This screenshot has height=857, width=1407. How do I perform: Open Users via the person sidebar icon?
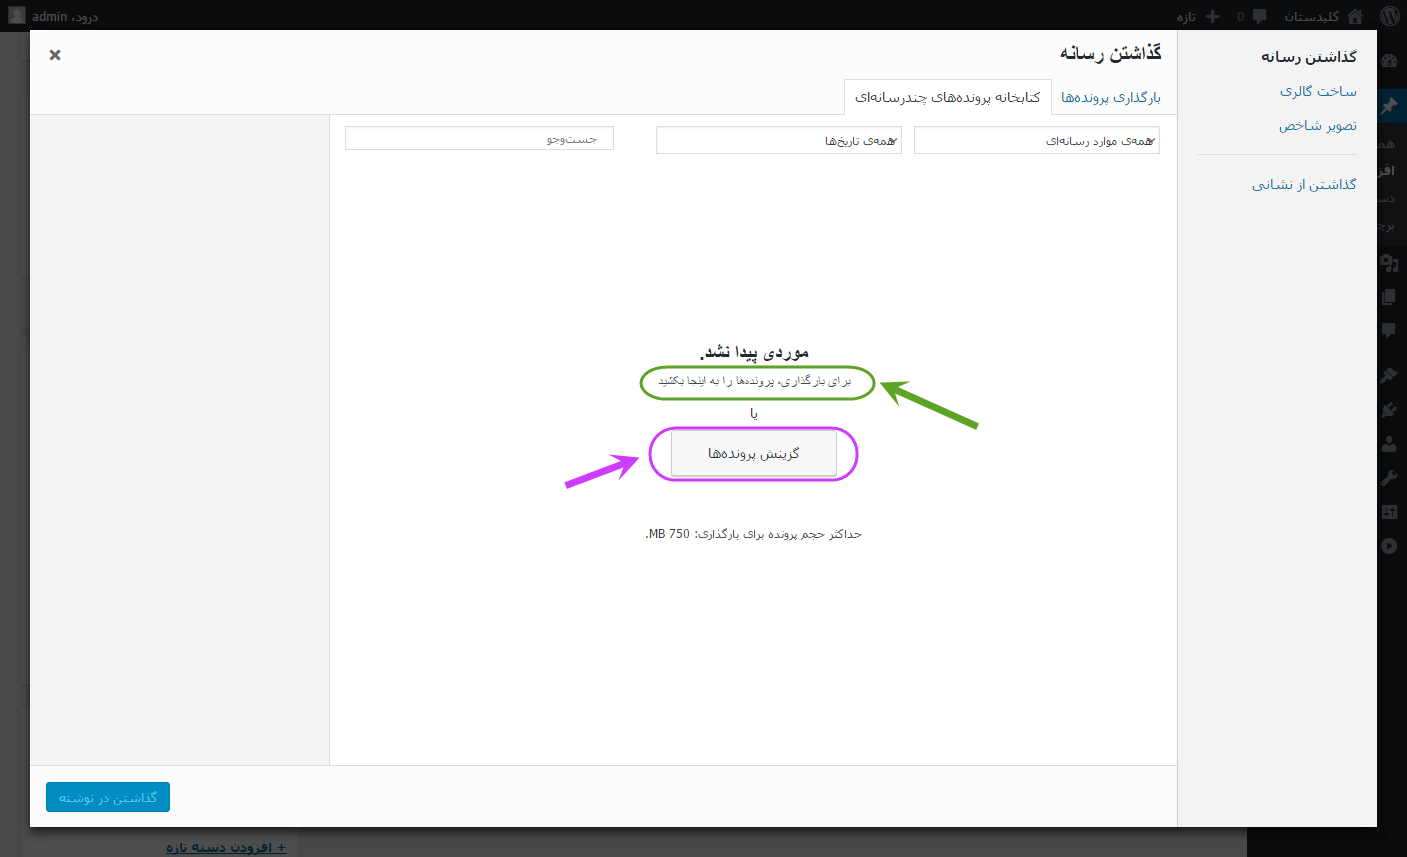tap(1389, 443)
